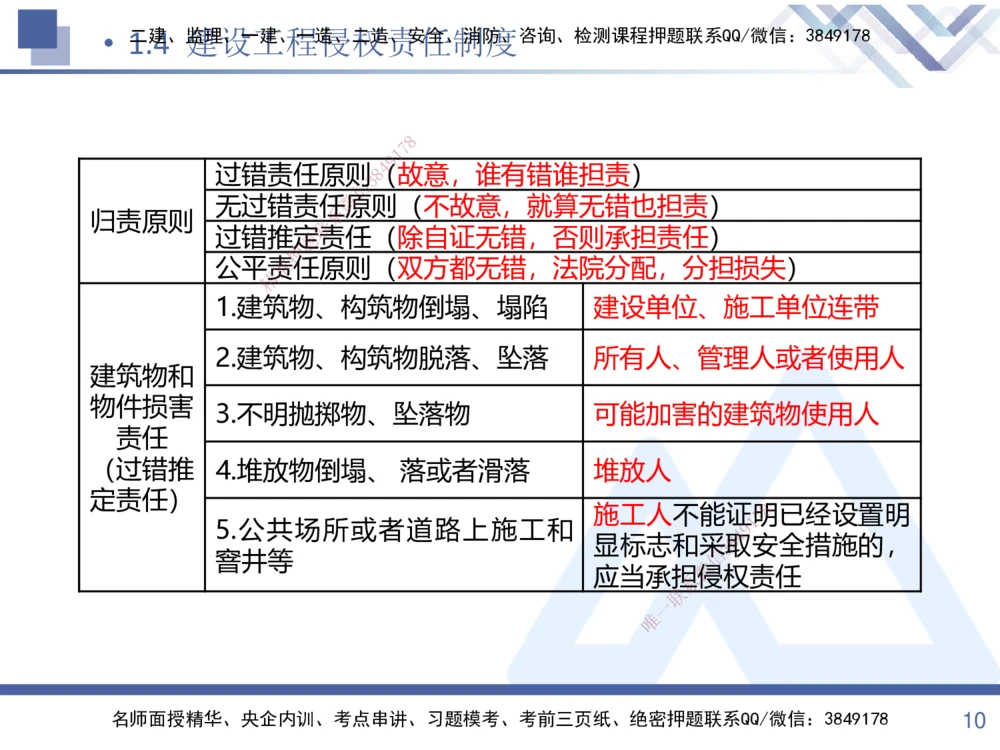Image resolution: width=1000 pixels, height=750 pixels.
Task: Click the blue divider bar under the title
Action: tap(500, 70)
